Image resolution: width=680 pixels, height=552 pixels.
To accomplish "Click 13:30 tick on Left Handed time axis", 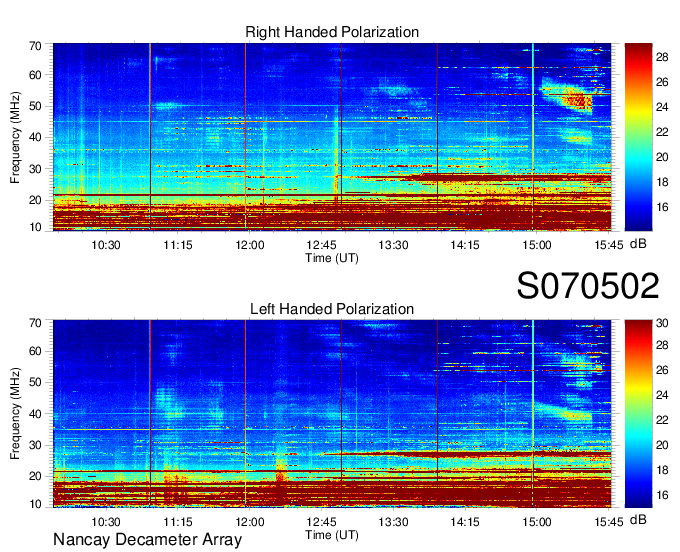I will (393, 522).
